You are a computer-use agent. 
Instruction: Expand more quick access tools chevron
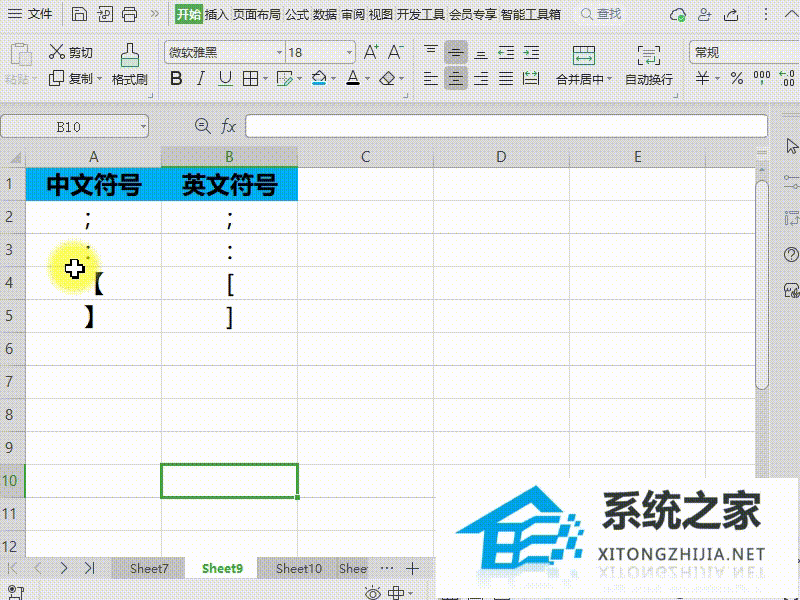[155, 14]
